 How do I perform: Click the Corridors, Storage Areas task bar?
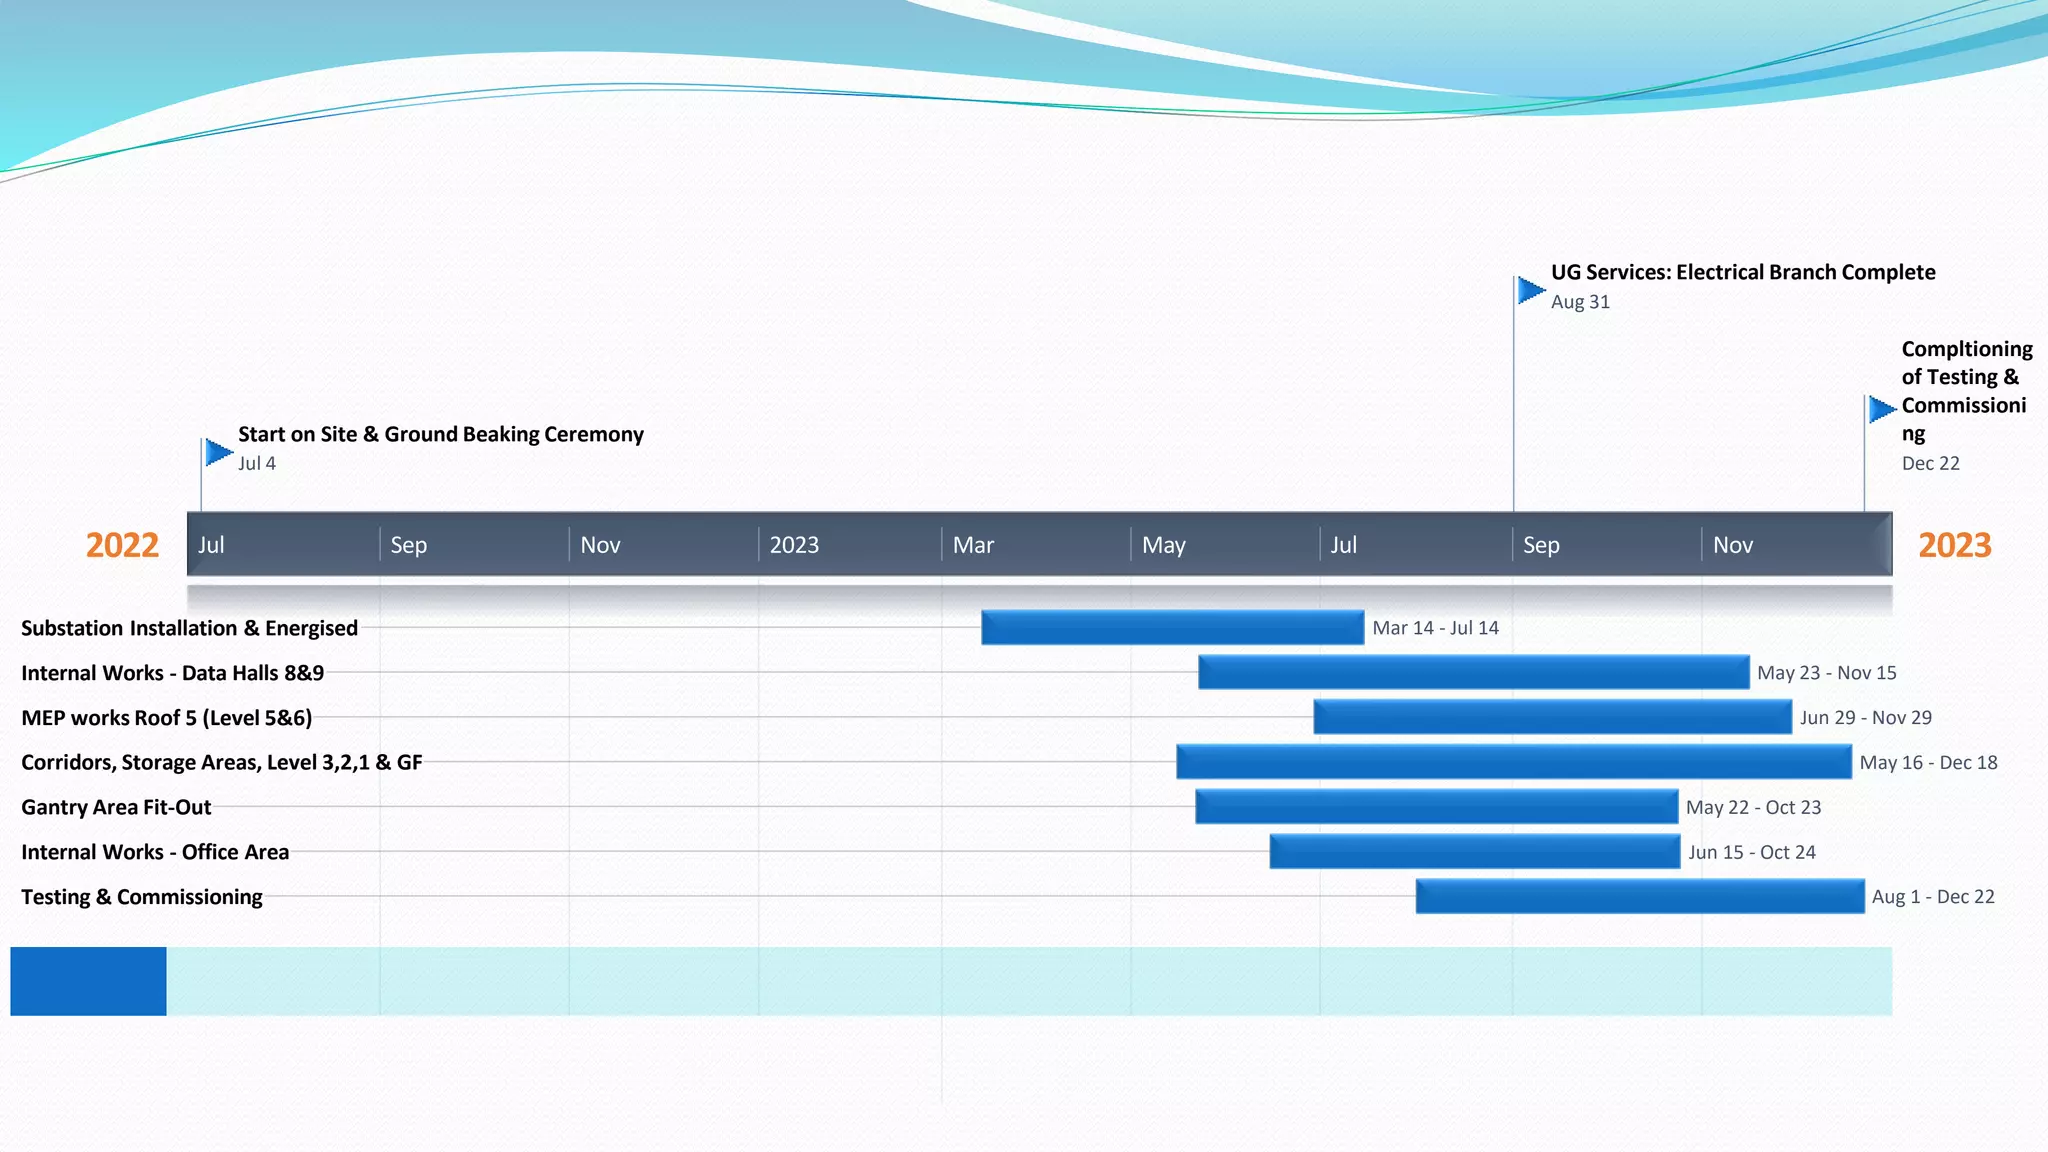click(x=1513, y=762)
